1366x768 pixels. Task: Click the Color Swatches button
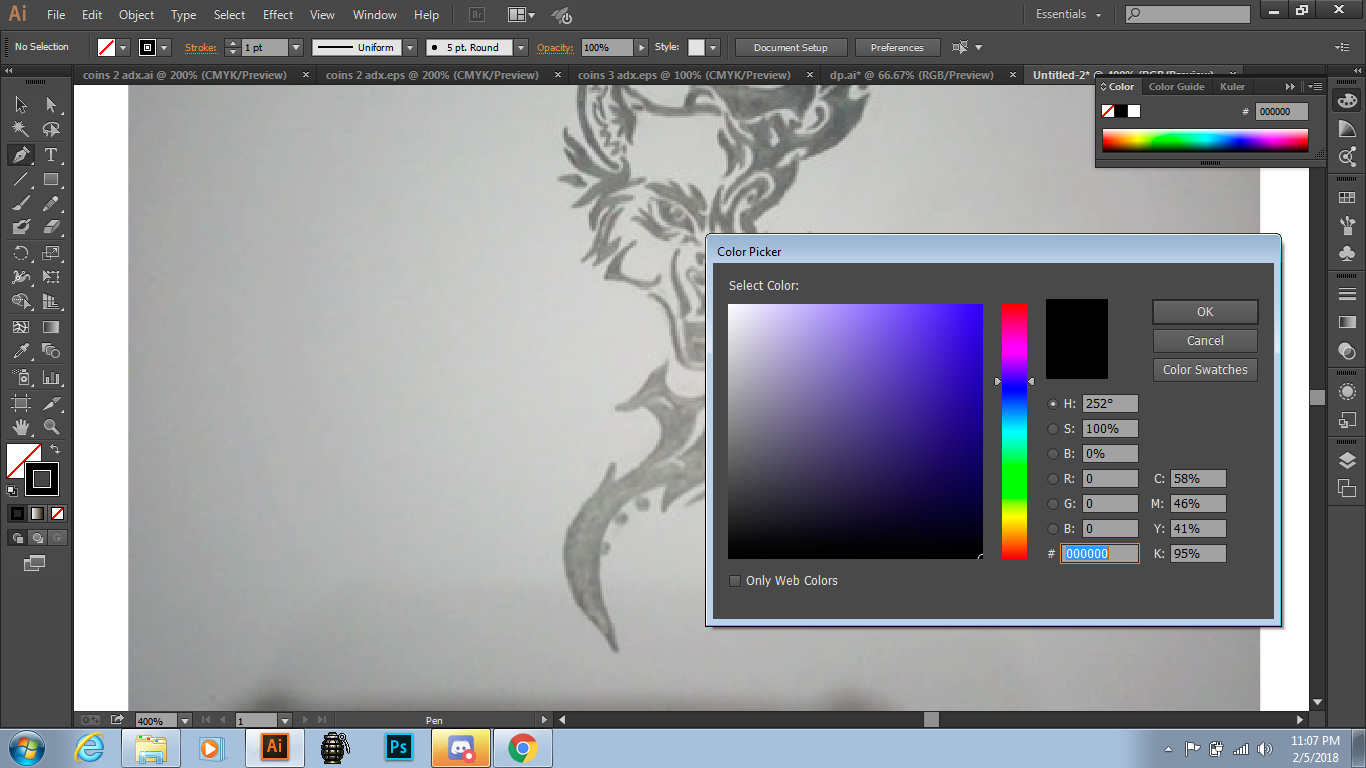[1204, 370]
